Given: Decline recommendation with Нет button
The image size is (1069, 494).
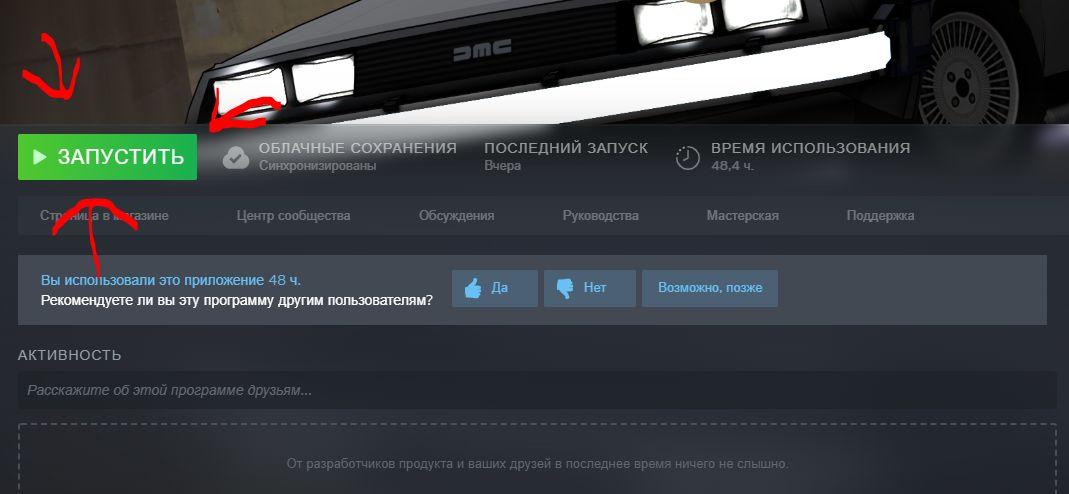Looking at the screenshot, I should [590, 288].
